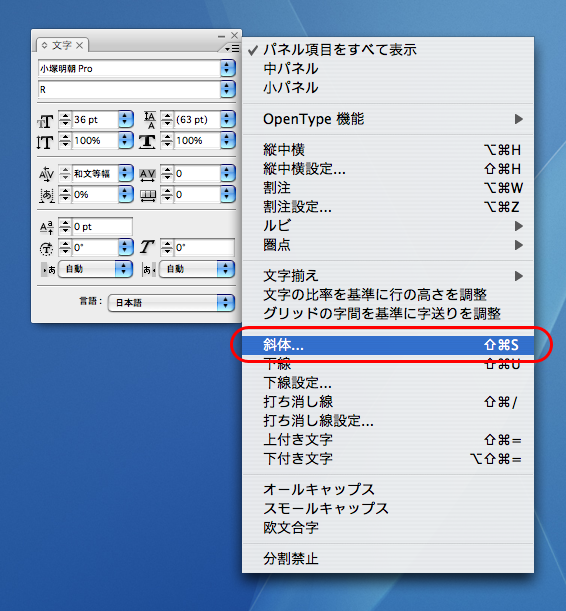Image resolution: width=566 pixels, height=611 pixels.
Task: Open the tracking value dropdown
Action: click(227, 173)
